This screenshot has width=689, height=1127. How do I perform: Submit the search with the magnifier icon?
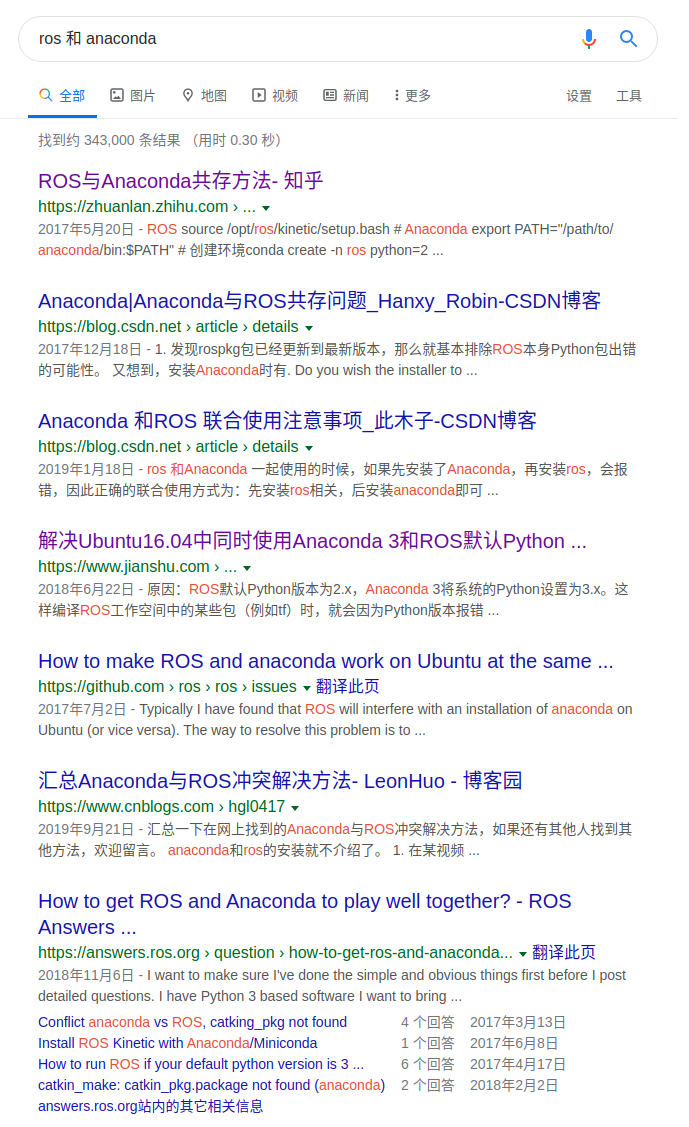click(629, 39)
